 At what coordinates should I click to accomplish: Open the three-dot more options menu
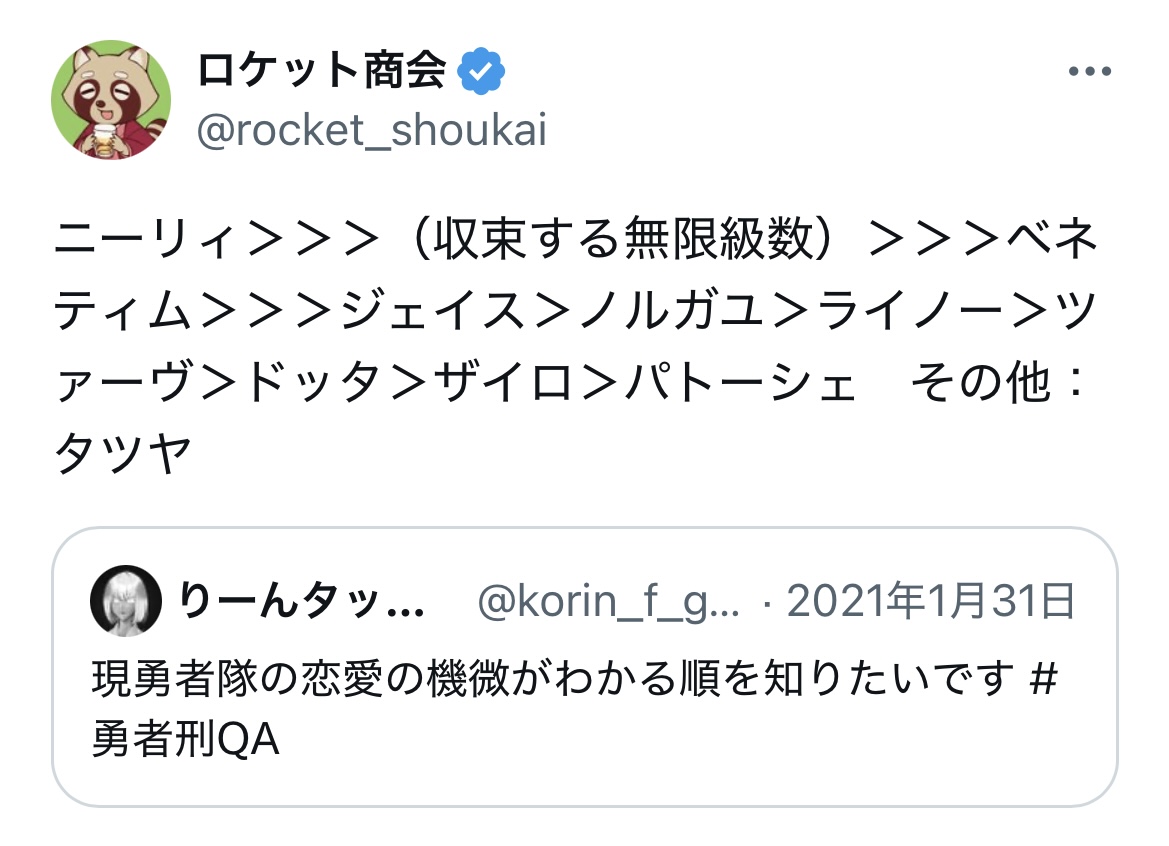pos(1090,73)
